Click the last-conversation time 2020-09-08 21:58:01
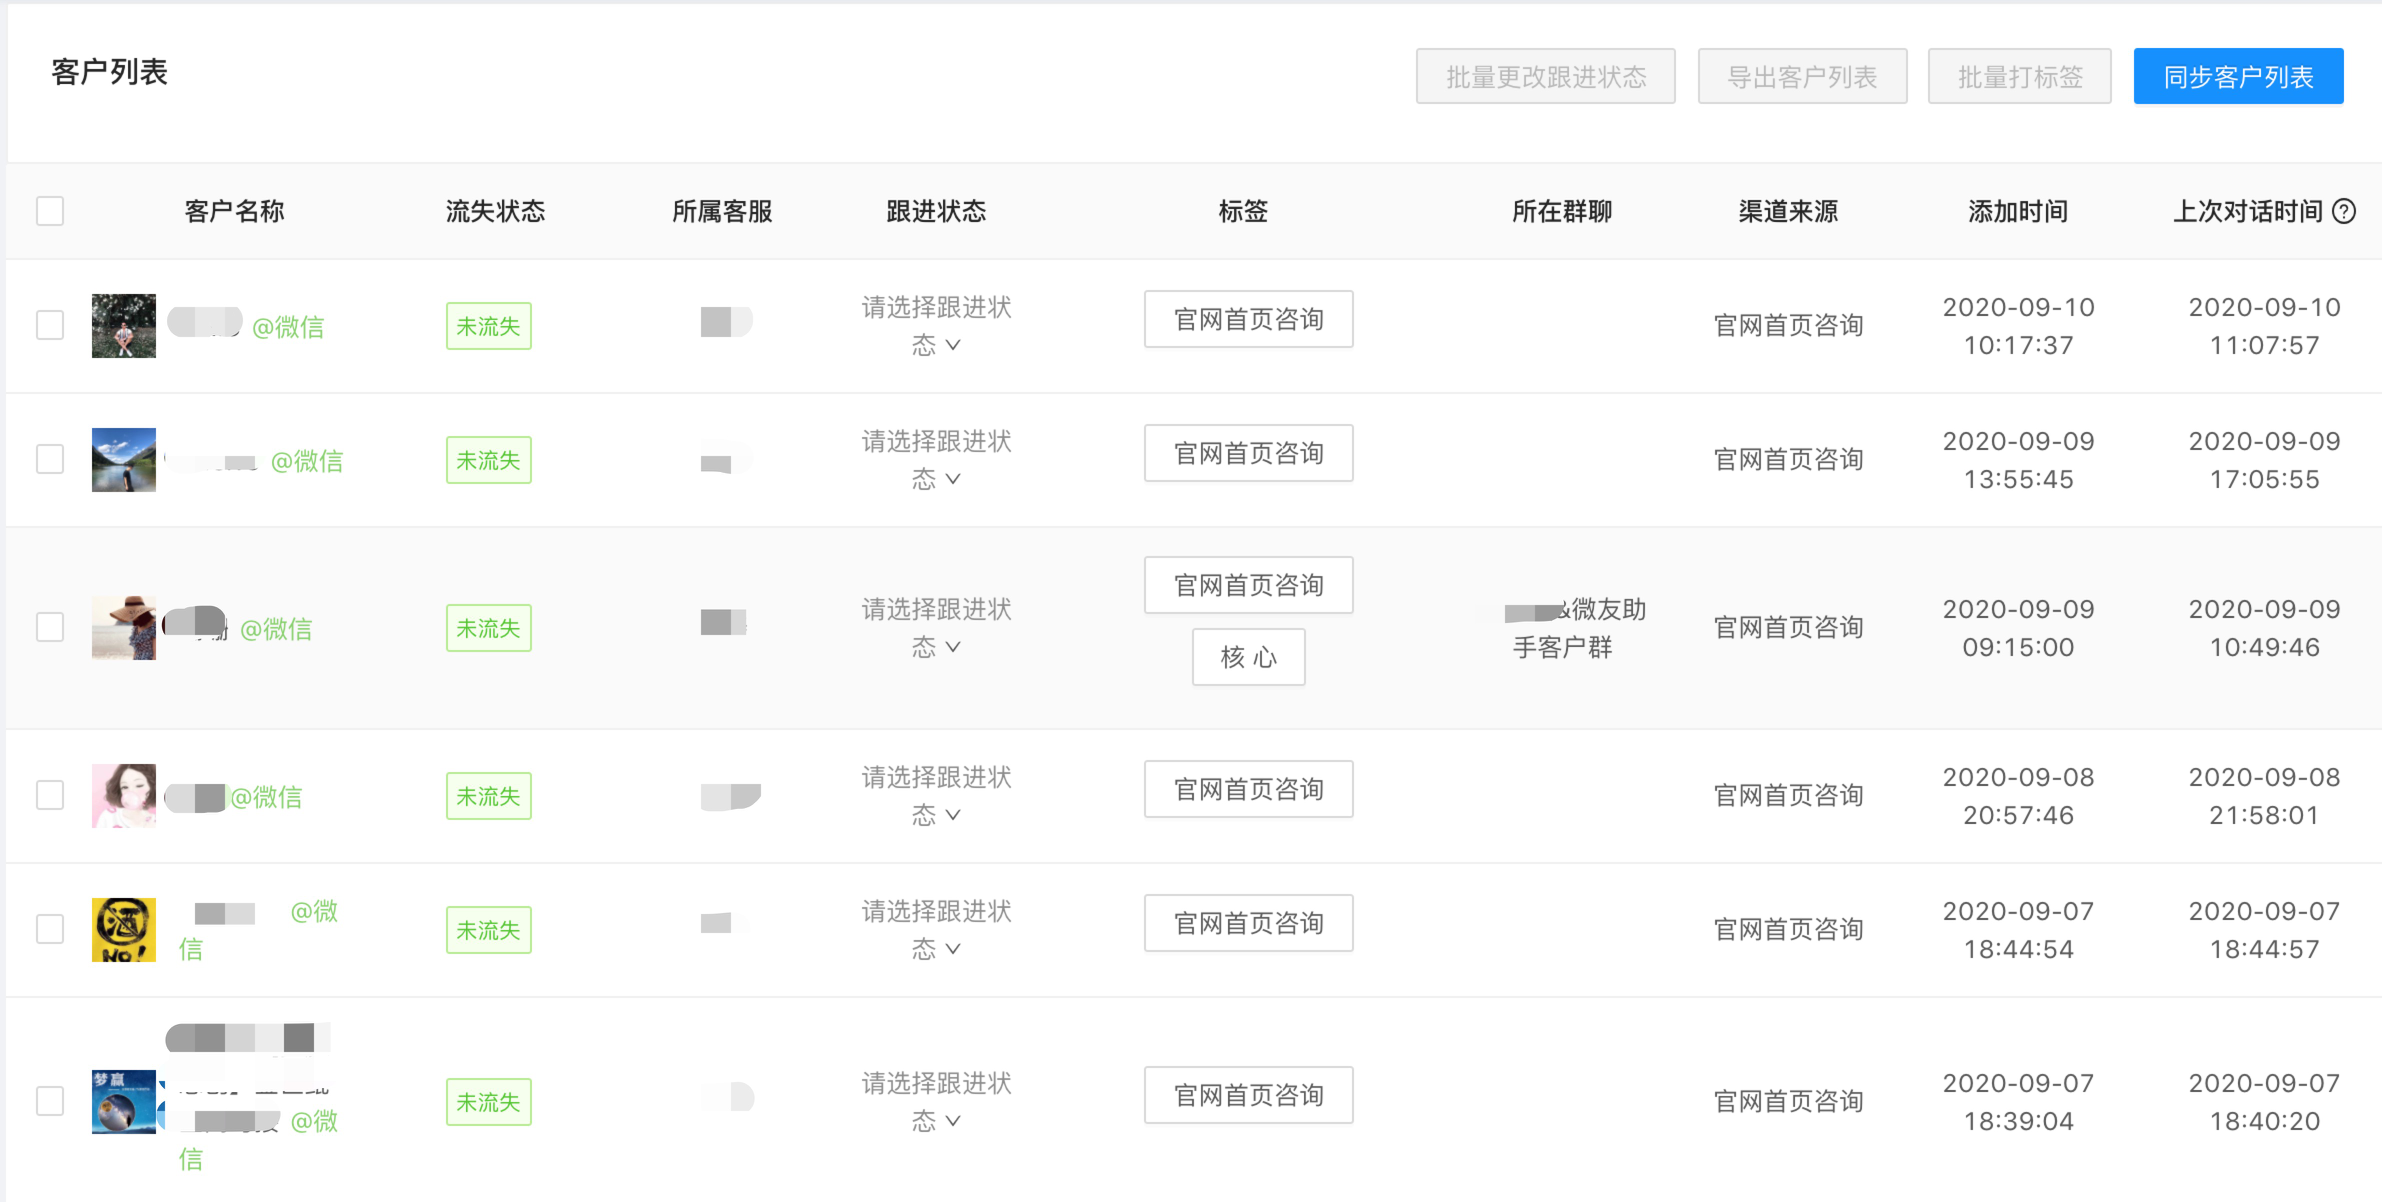Screen dimensions: 2382x1202 [x=2264, y=796]
